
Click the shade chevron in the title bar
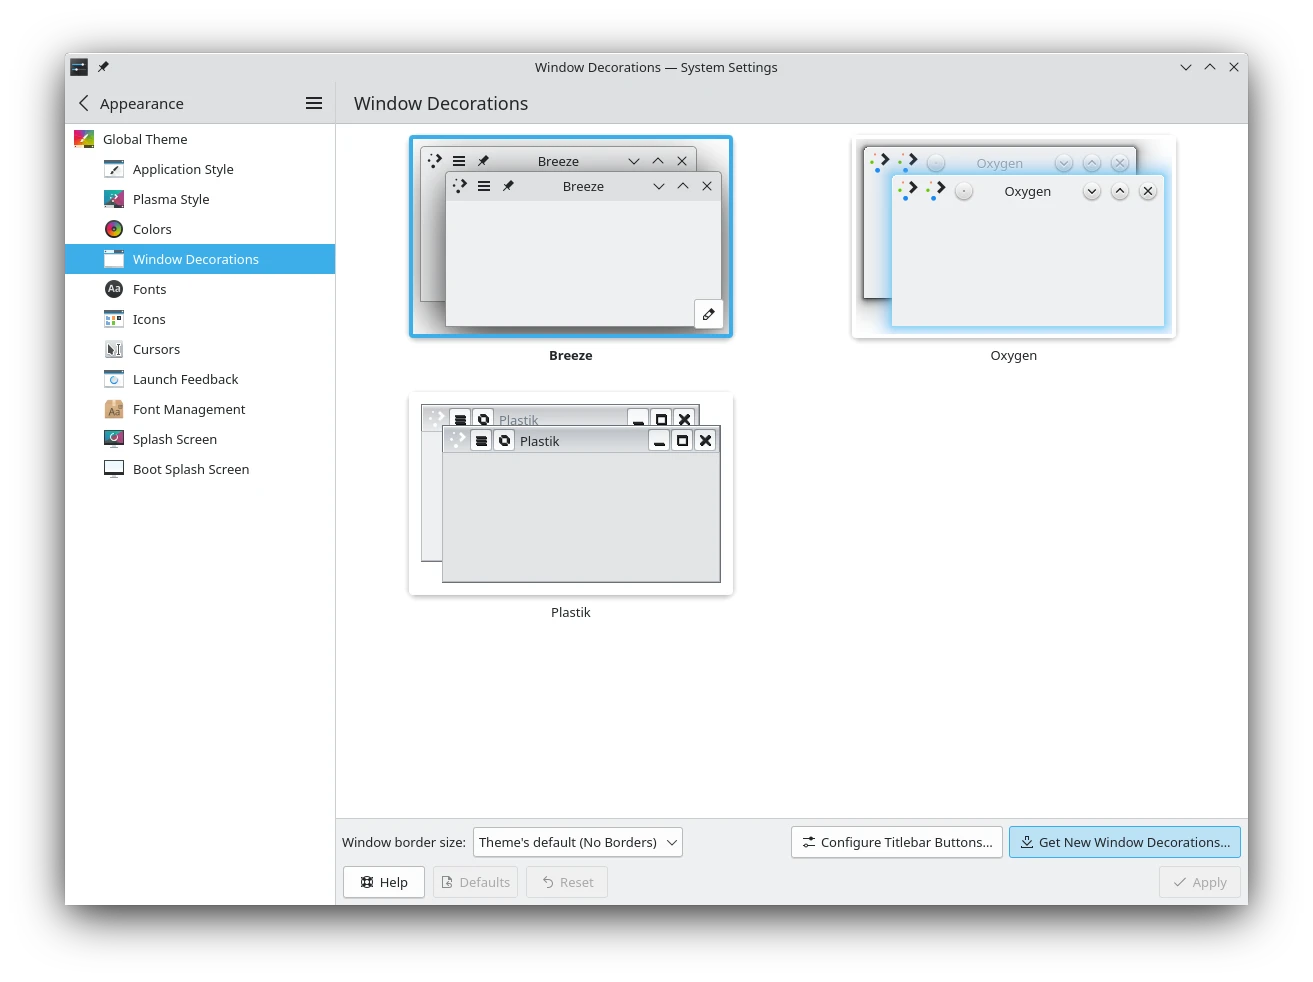1185,67
